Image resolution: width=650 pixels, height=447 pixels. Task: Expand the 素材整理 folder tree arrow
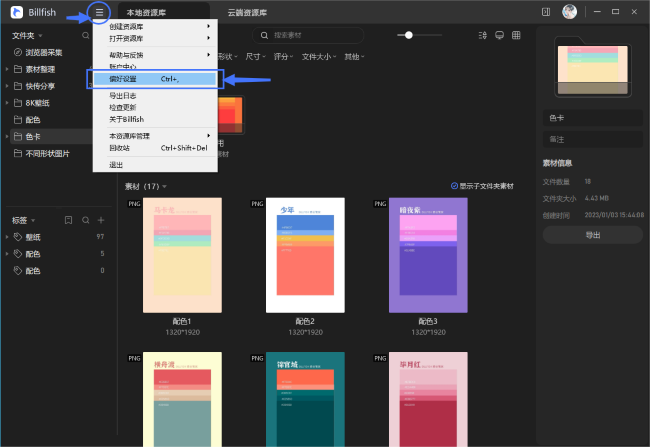7,68
